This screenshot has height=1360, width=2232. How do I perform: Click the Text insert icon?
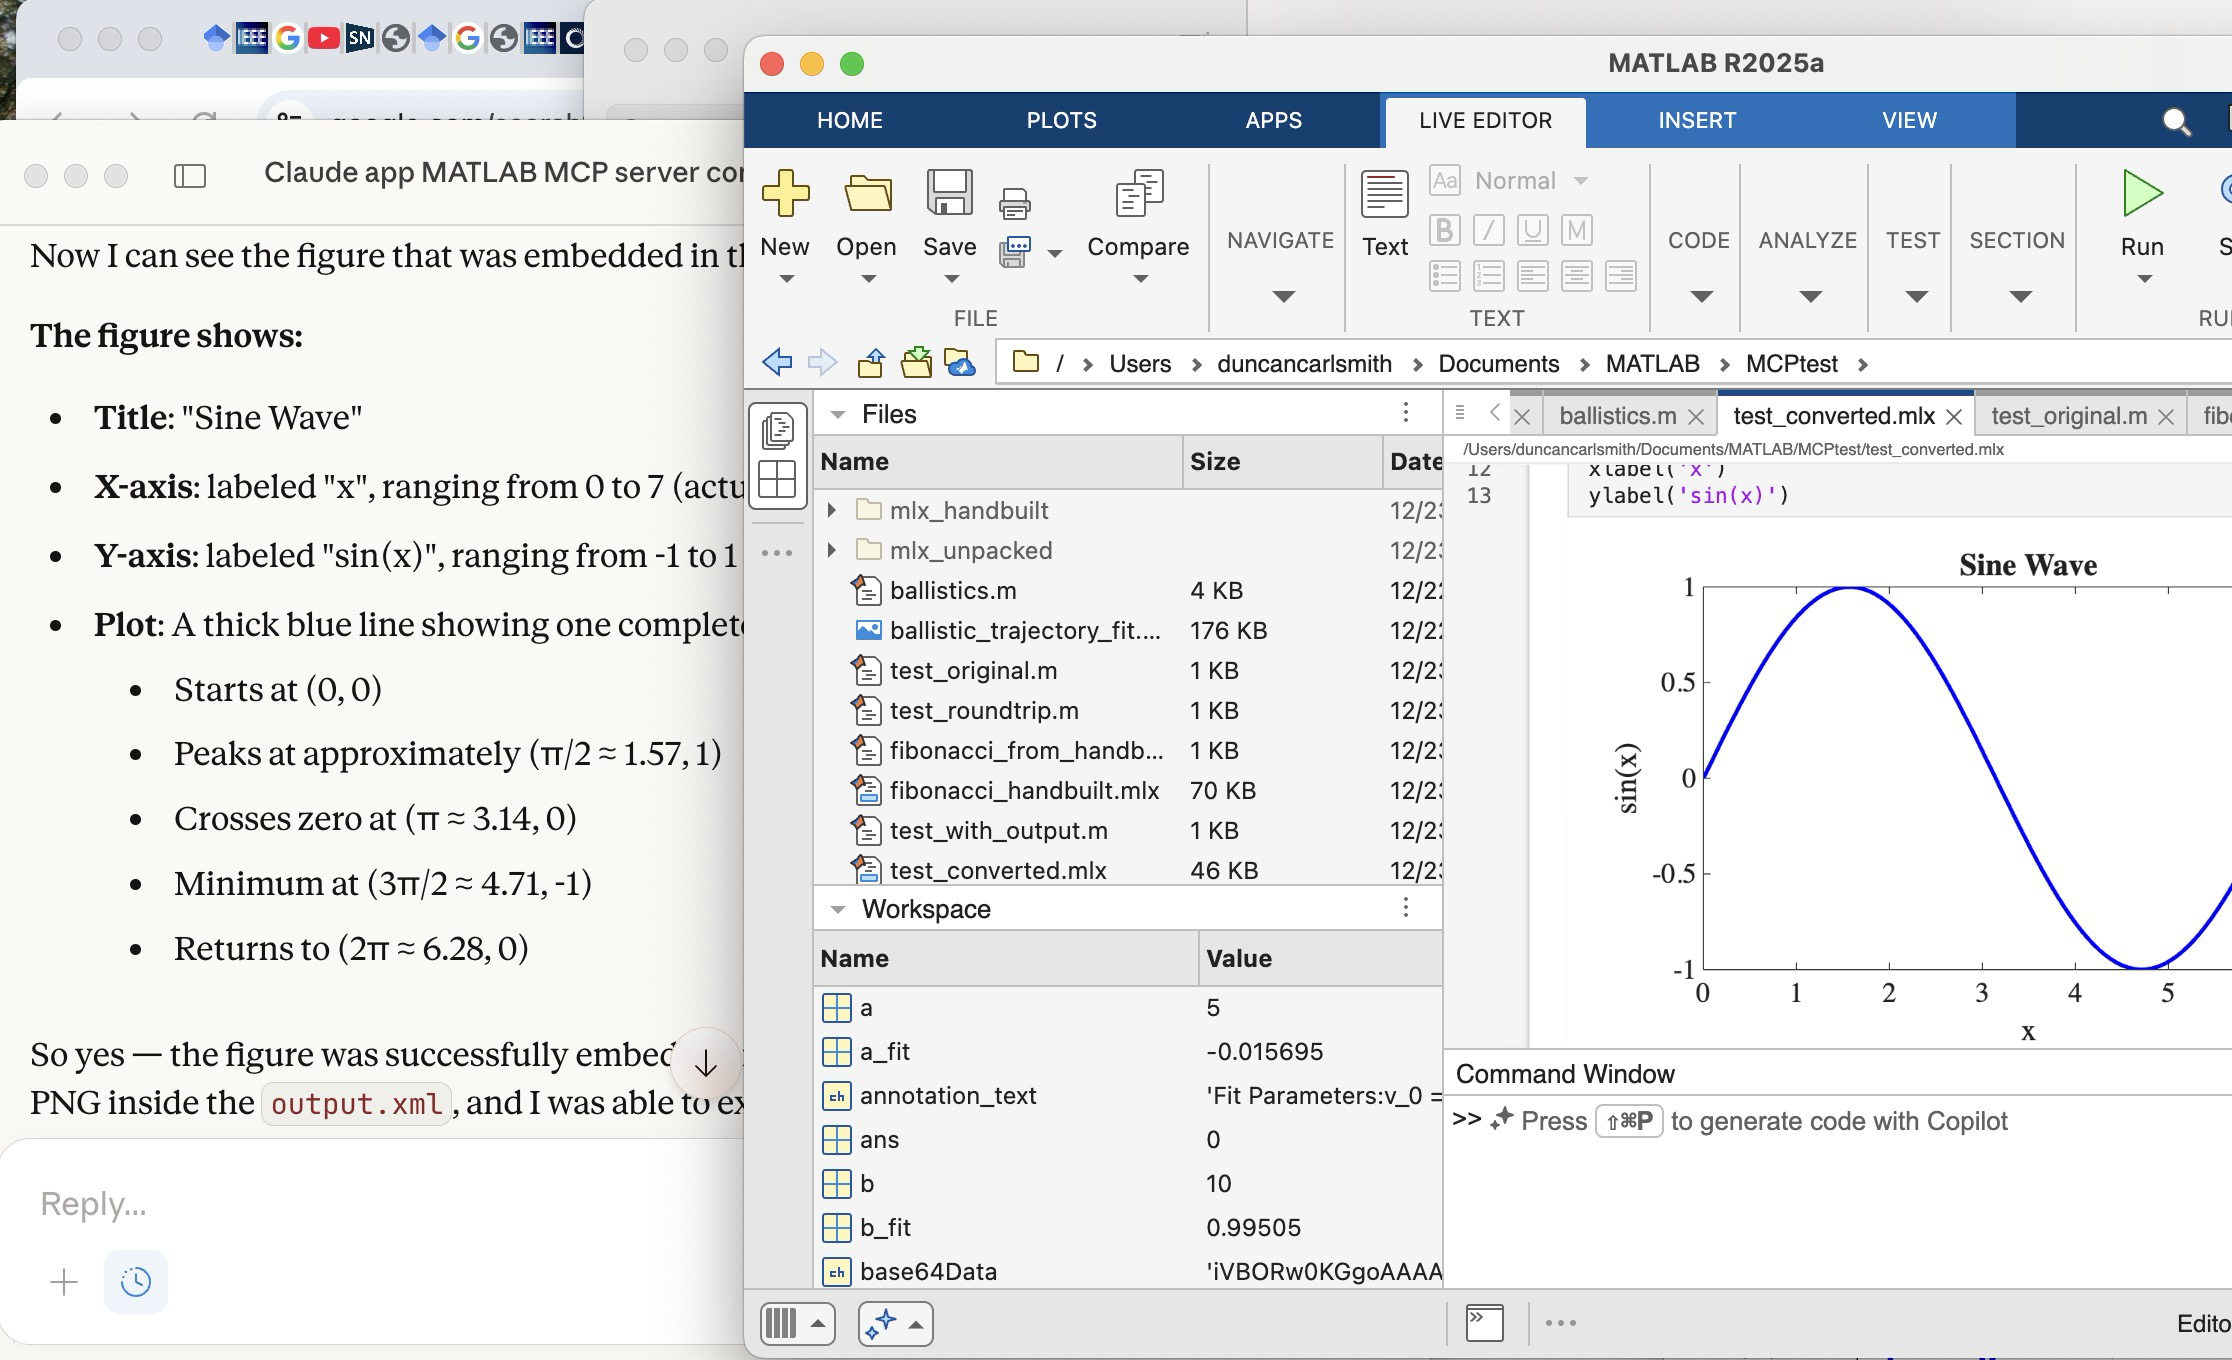point(1384,194)
